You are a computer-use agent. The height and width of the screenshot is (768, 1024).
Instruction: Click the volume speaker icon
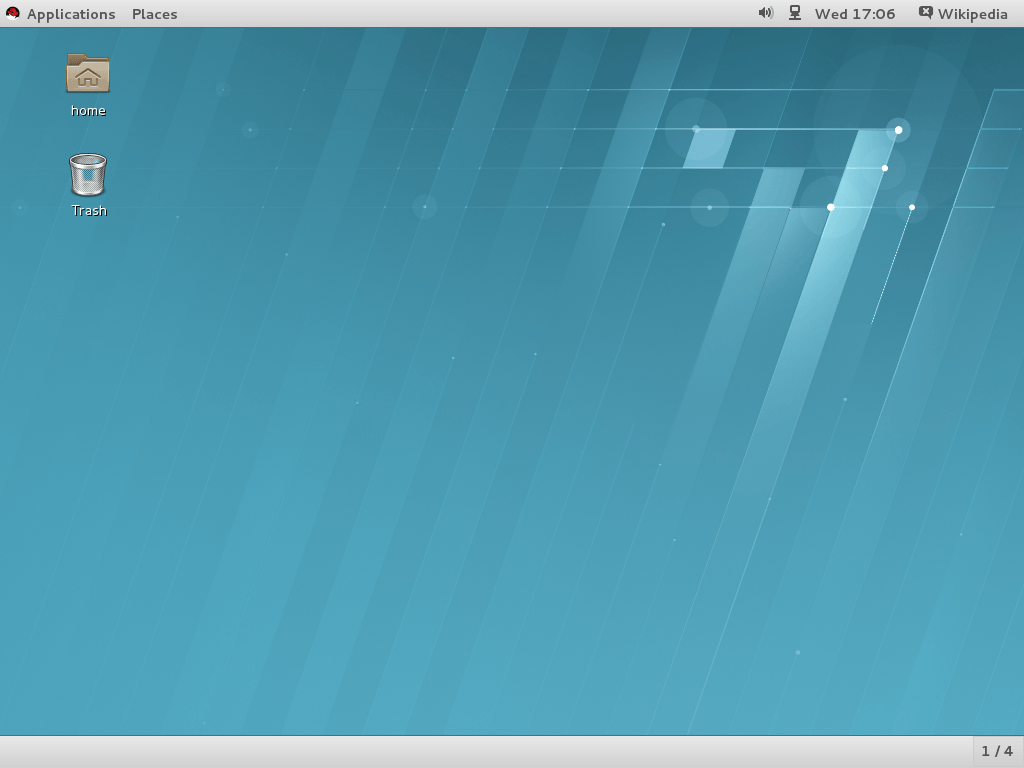pyautogui.click(x=765, y=13)
